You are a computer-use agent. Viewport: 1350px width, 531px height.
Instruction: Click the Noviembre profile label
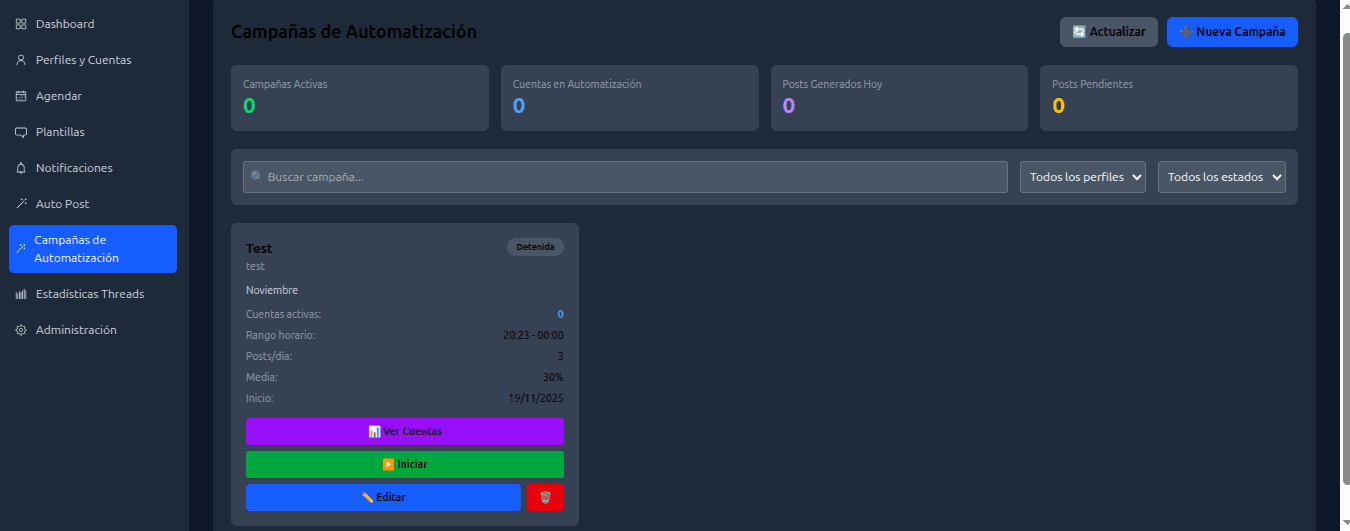click(x=272, y=290)
